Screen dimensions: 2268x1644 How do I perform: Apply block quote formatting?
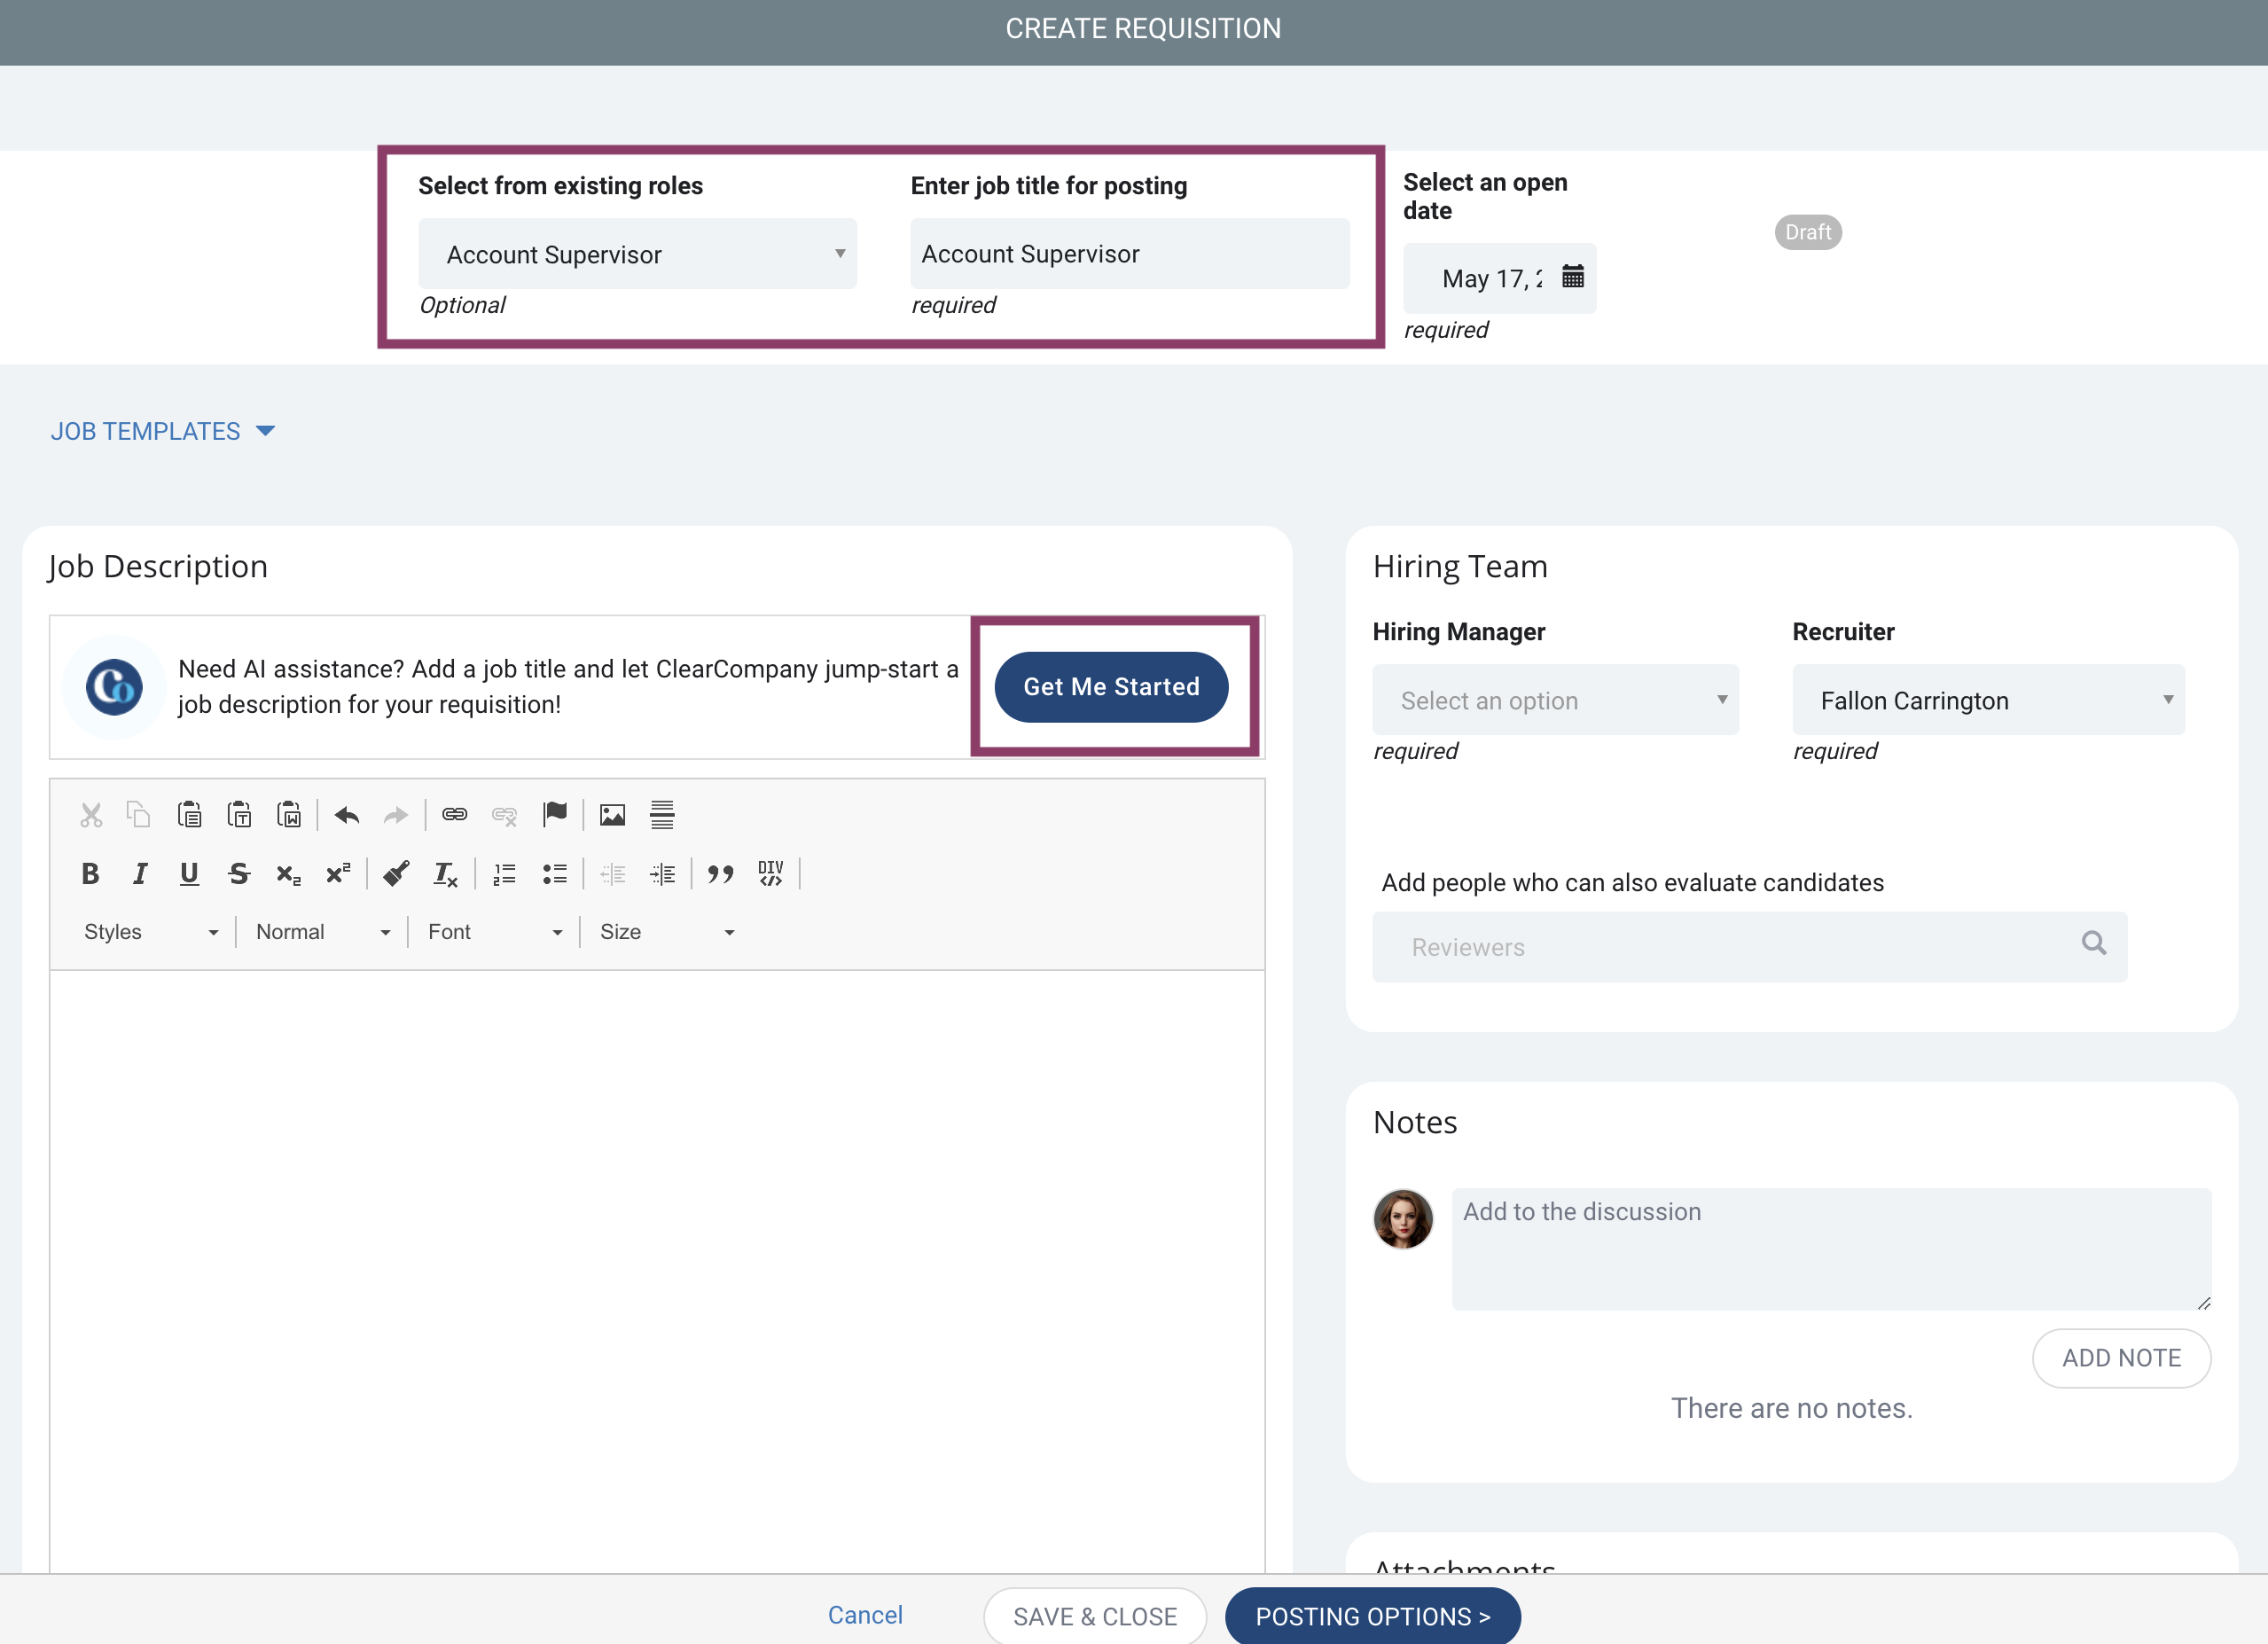click(x=720, y=874)
